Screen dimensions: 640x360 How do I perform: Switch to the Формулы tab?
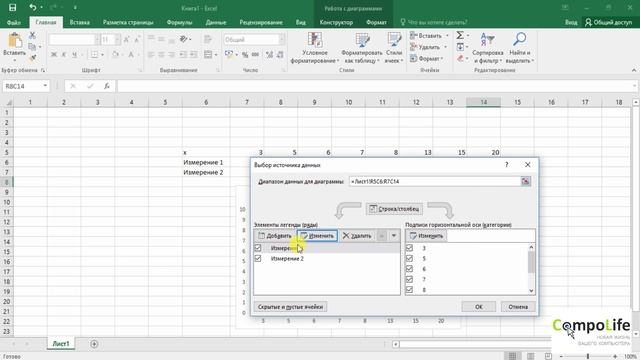tap(179, 22)
